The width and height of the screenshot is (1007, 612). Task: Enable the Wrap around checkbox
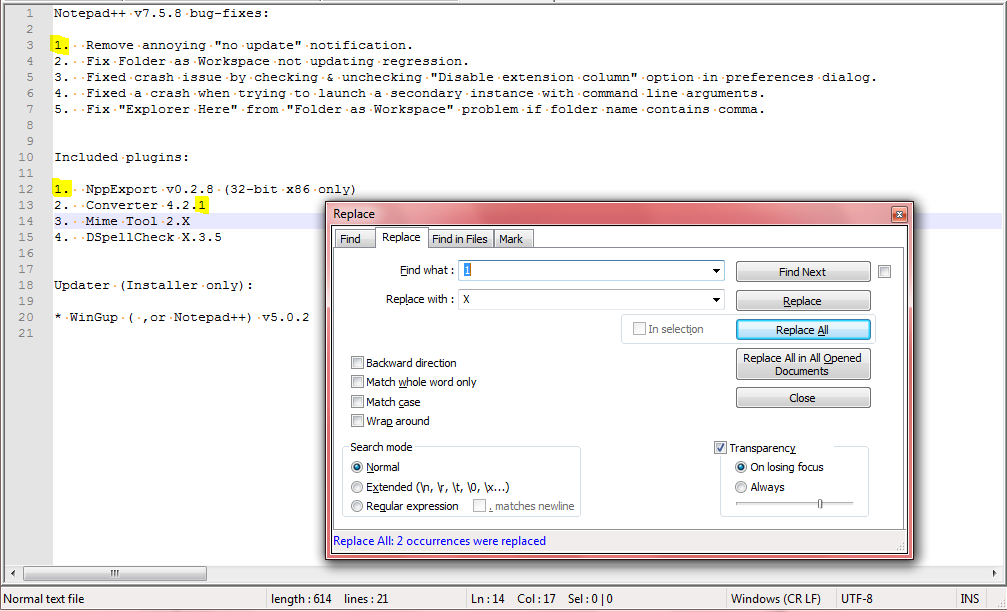pos(358,421)
